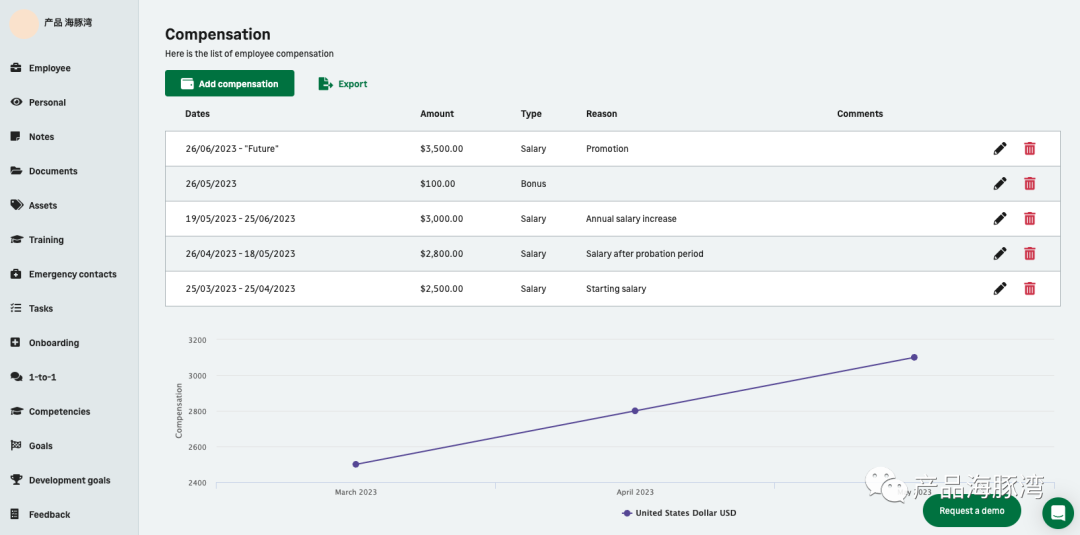Delete the $100.00 Bonus entry
The image size is (1080, 535).
[x=1030, y=184]
